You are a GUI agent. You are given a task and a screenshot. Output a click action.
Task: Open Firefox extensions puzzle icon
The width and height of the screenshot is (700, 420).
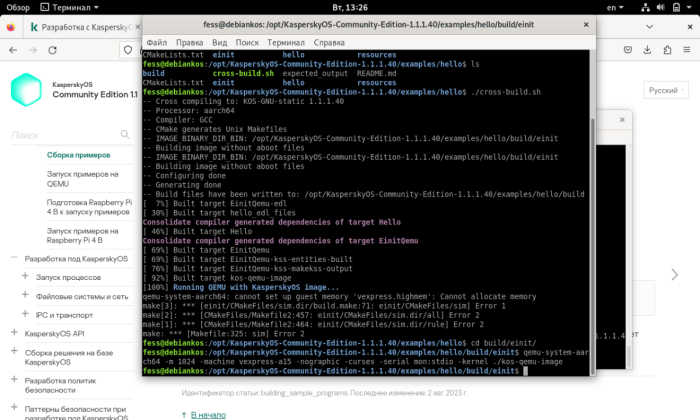pos(667,50)
